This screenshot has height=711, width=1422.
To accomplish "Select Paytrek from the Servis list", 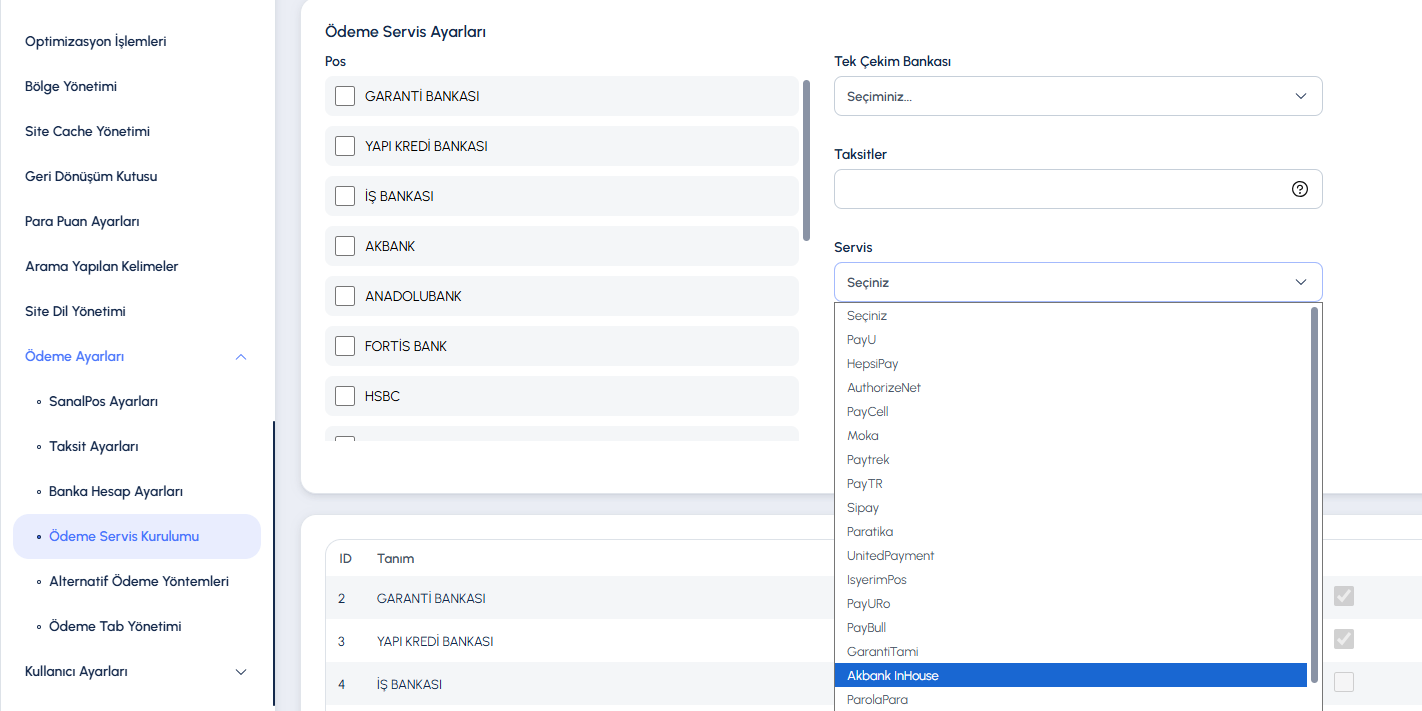I will point(1071,460).
